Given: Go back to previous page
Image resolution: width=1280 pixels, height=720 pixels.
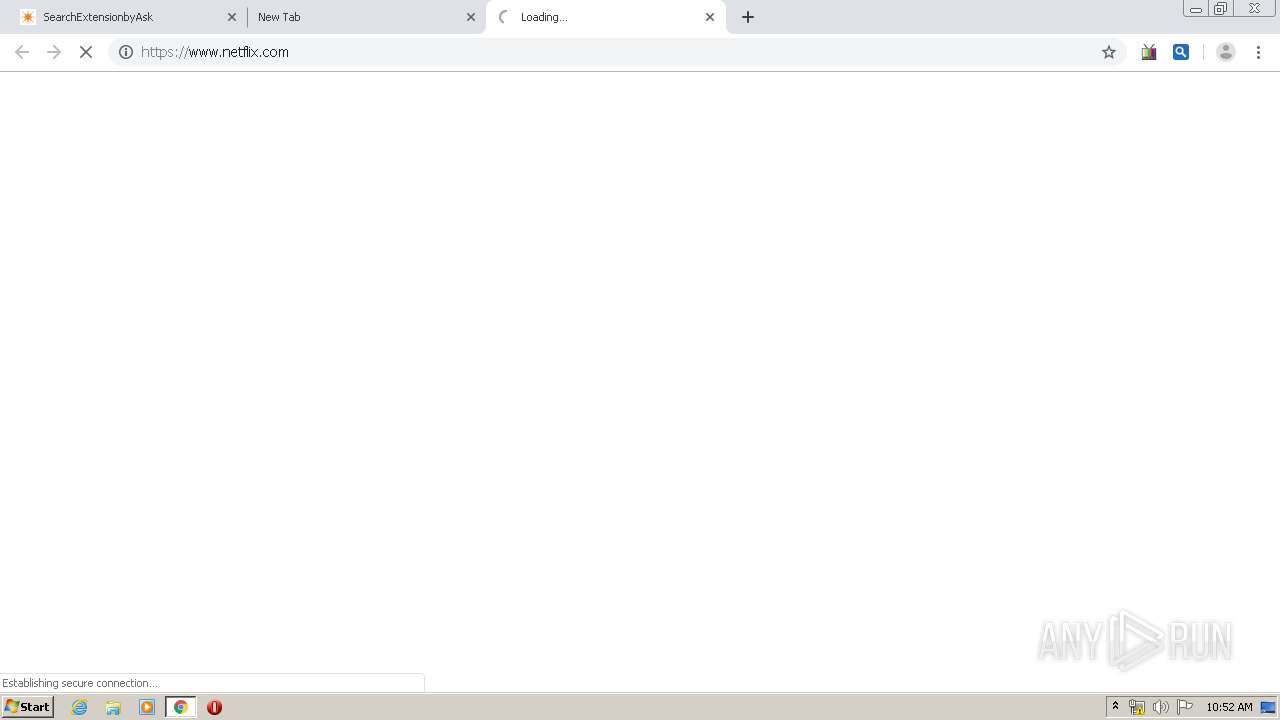Looking at the screenshot, I should pyautogui.click(x=22, y=52).
